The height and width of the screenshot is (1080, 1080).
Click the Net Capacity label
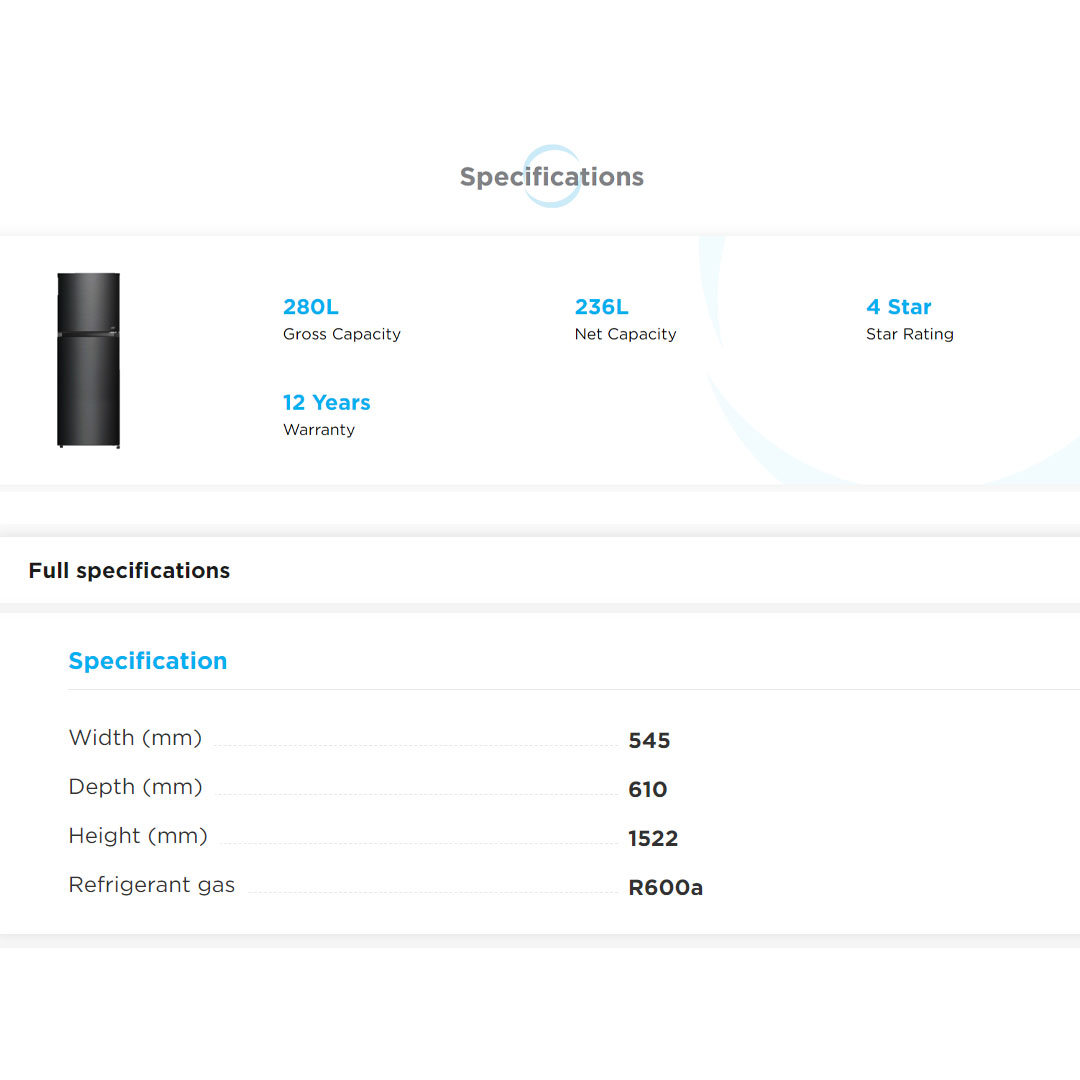pyautogui.click(x=625, y=335)
